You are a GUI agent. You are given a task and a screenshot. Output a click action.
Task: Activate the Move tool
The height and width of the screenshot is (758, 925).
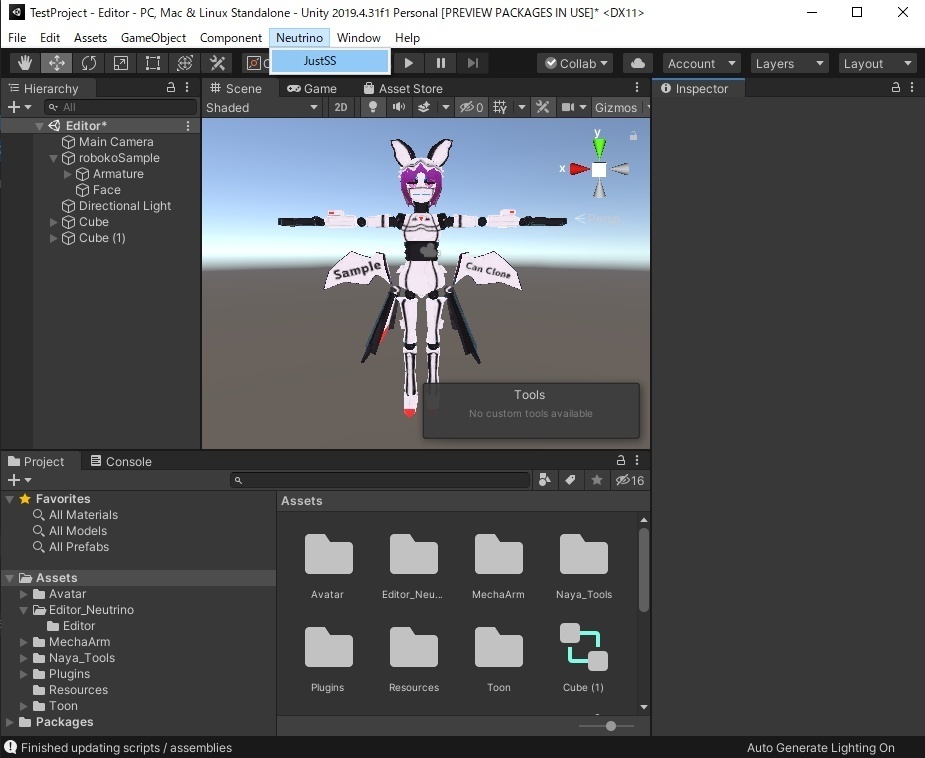(56, 62)
